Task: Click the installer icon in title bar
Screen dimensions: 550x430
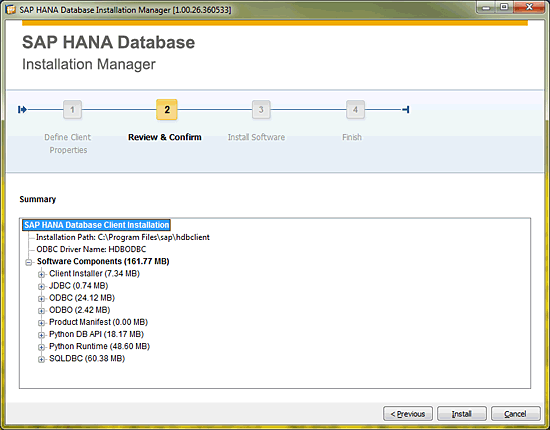Action: (x=11, y=9)
